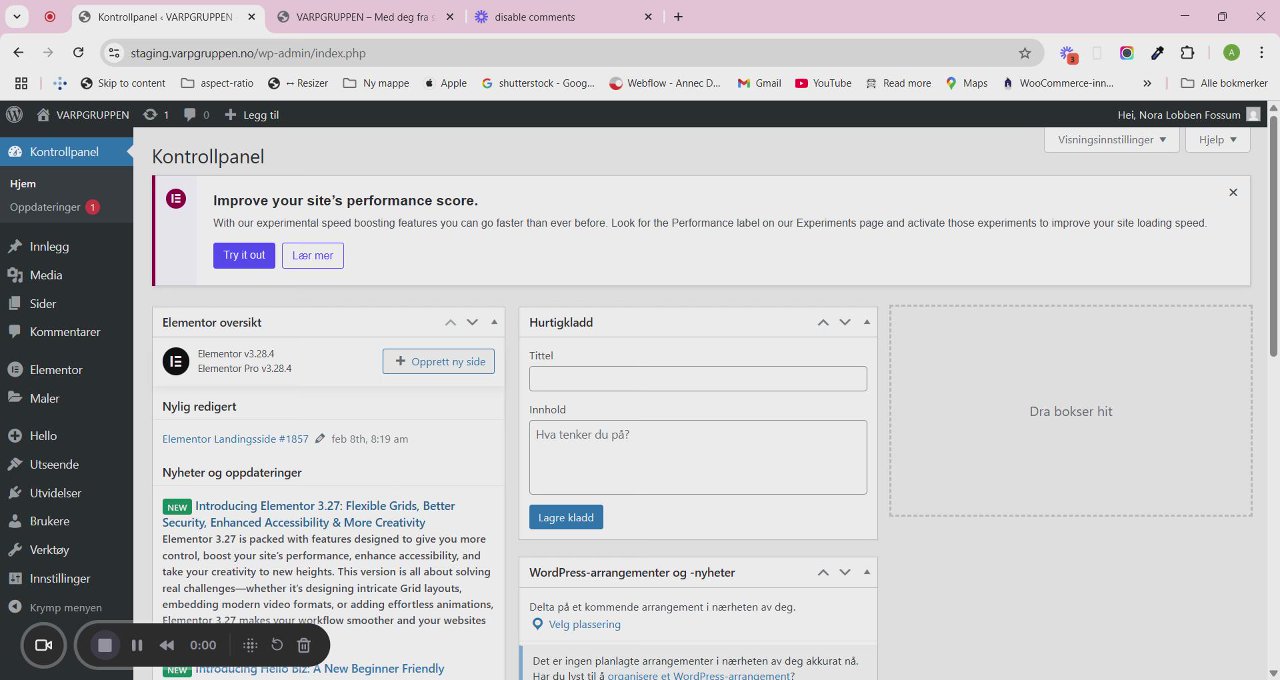Pause the screen recording
Viewport: 1280px width, 680px height.
[137, 645]
